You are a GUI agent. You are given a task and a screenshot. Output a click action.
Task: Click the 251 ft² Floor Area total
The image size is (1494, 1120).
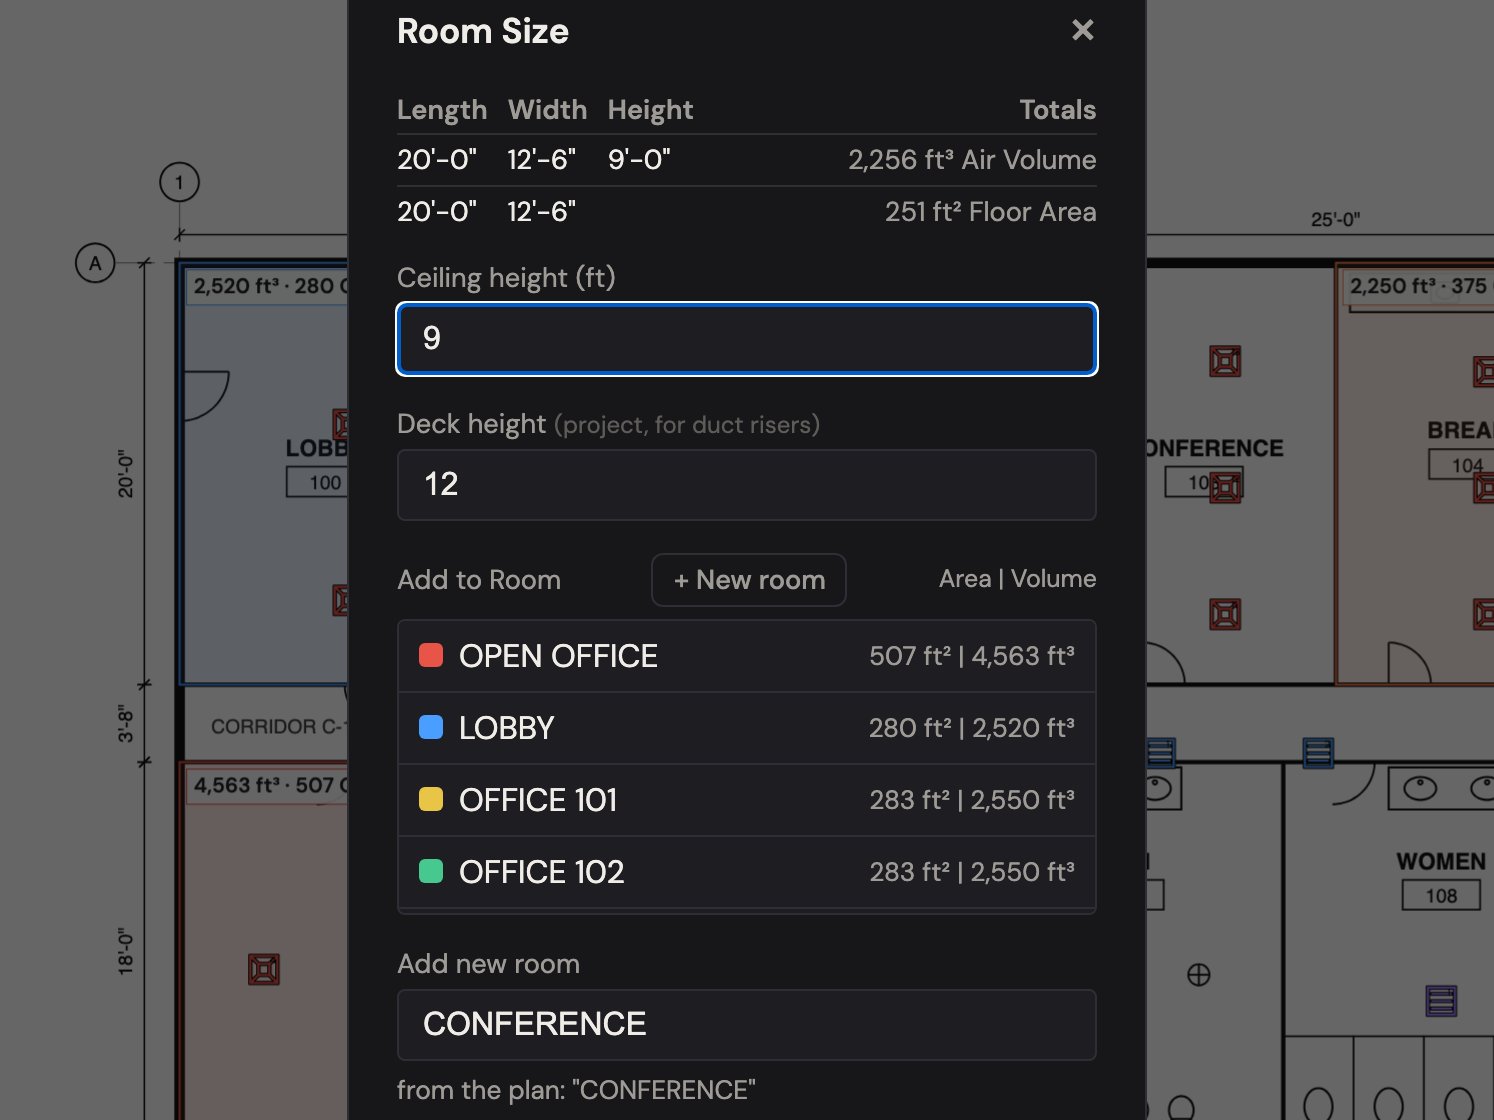pos(990,212)
